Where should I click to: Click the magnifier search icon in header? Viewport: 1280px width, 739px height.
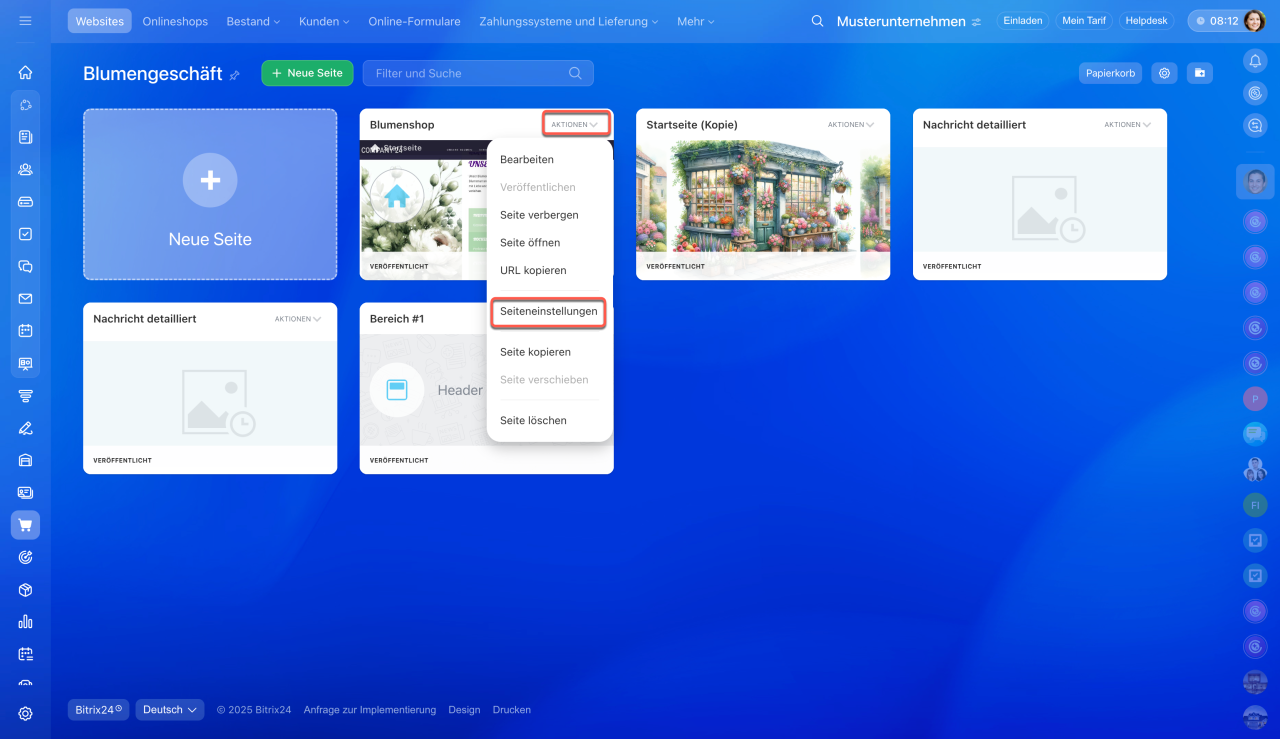[x=817, y=21]
